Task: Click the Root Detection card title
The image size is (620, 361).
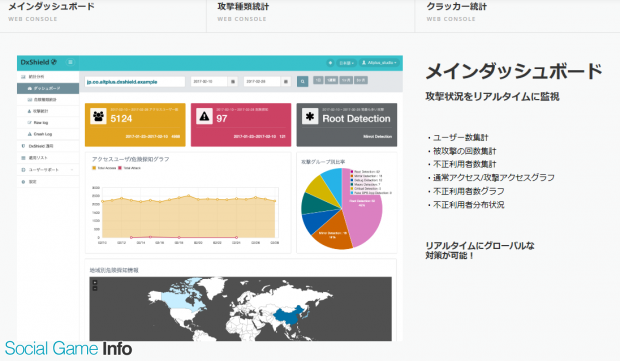Action: (x=356, y=119)
